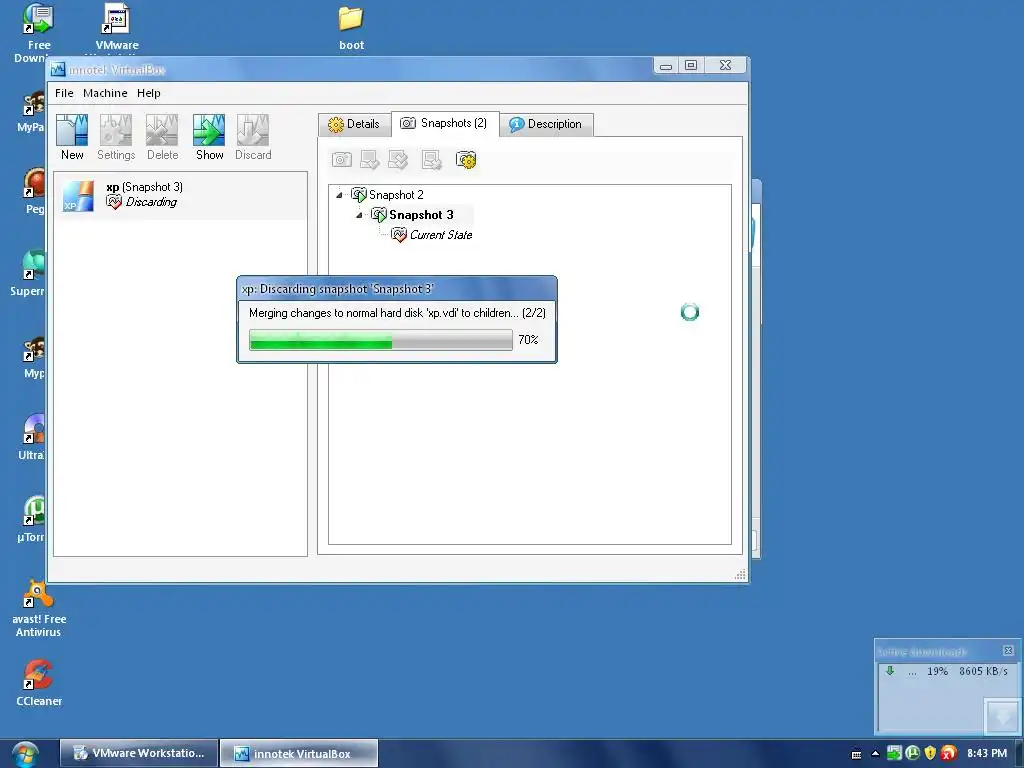Click Discard Current Snapshot and State icon
1024x768 pixels.
(x=398, y=159)
